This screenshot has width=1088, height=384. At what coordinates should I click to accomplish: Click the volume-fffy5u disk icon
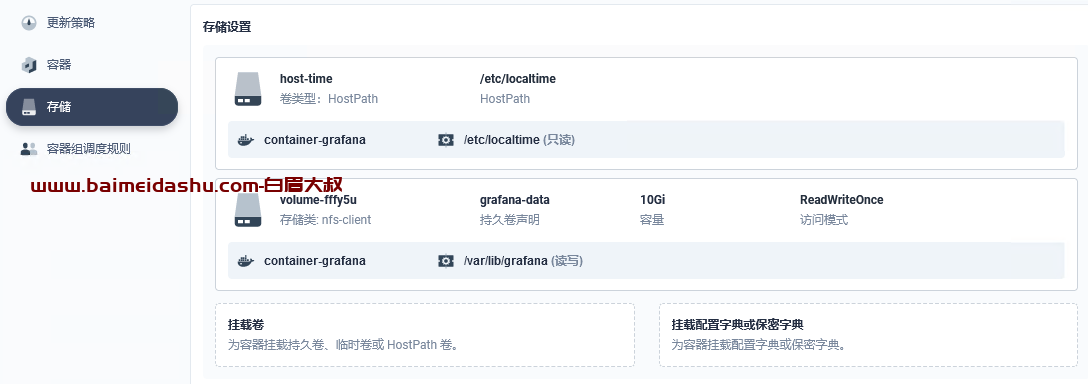coord(248,210)
